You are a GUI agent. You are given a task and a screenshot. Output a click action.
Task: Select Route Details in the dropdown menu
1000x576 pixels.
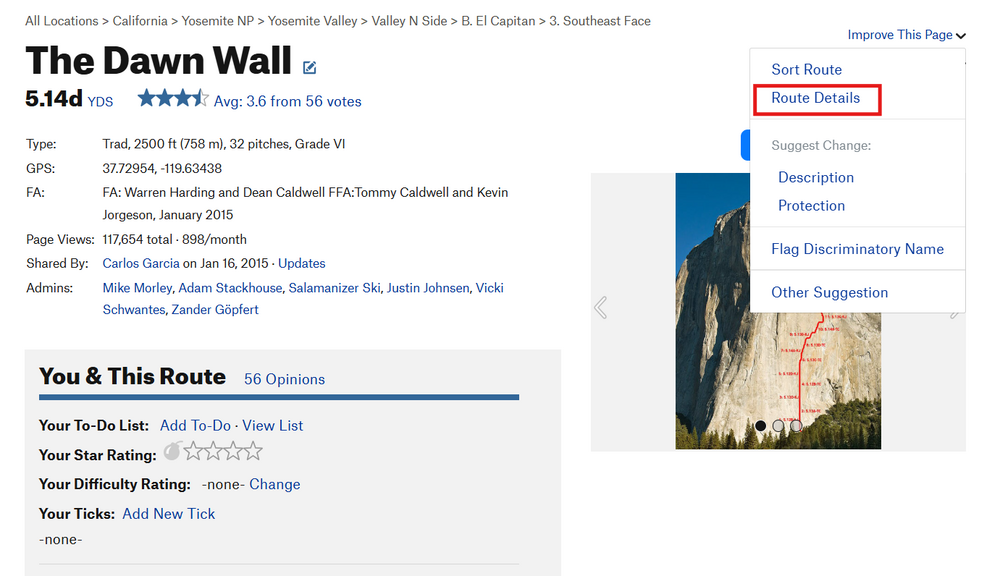point(815,98)
